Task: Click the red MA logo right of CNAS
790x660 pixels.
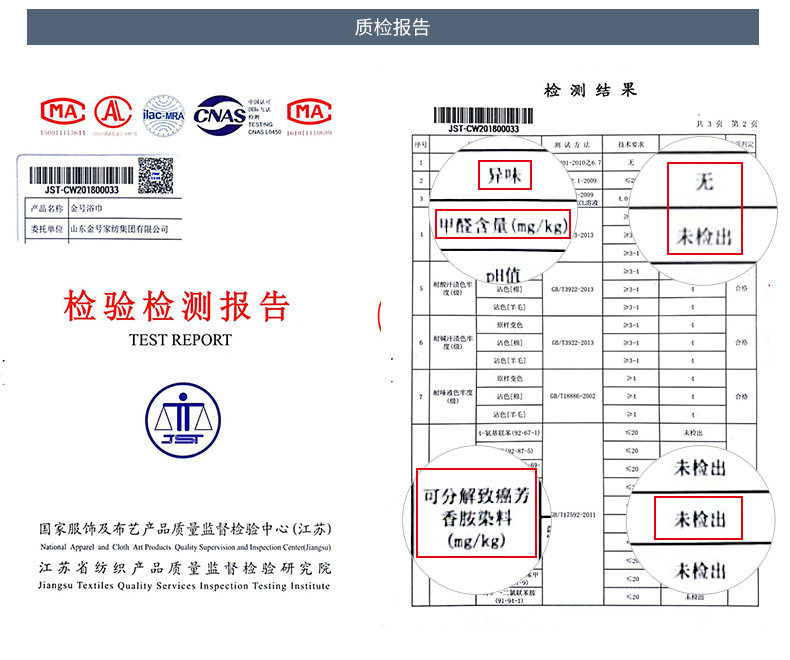Action: (309, 112)
